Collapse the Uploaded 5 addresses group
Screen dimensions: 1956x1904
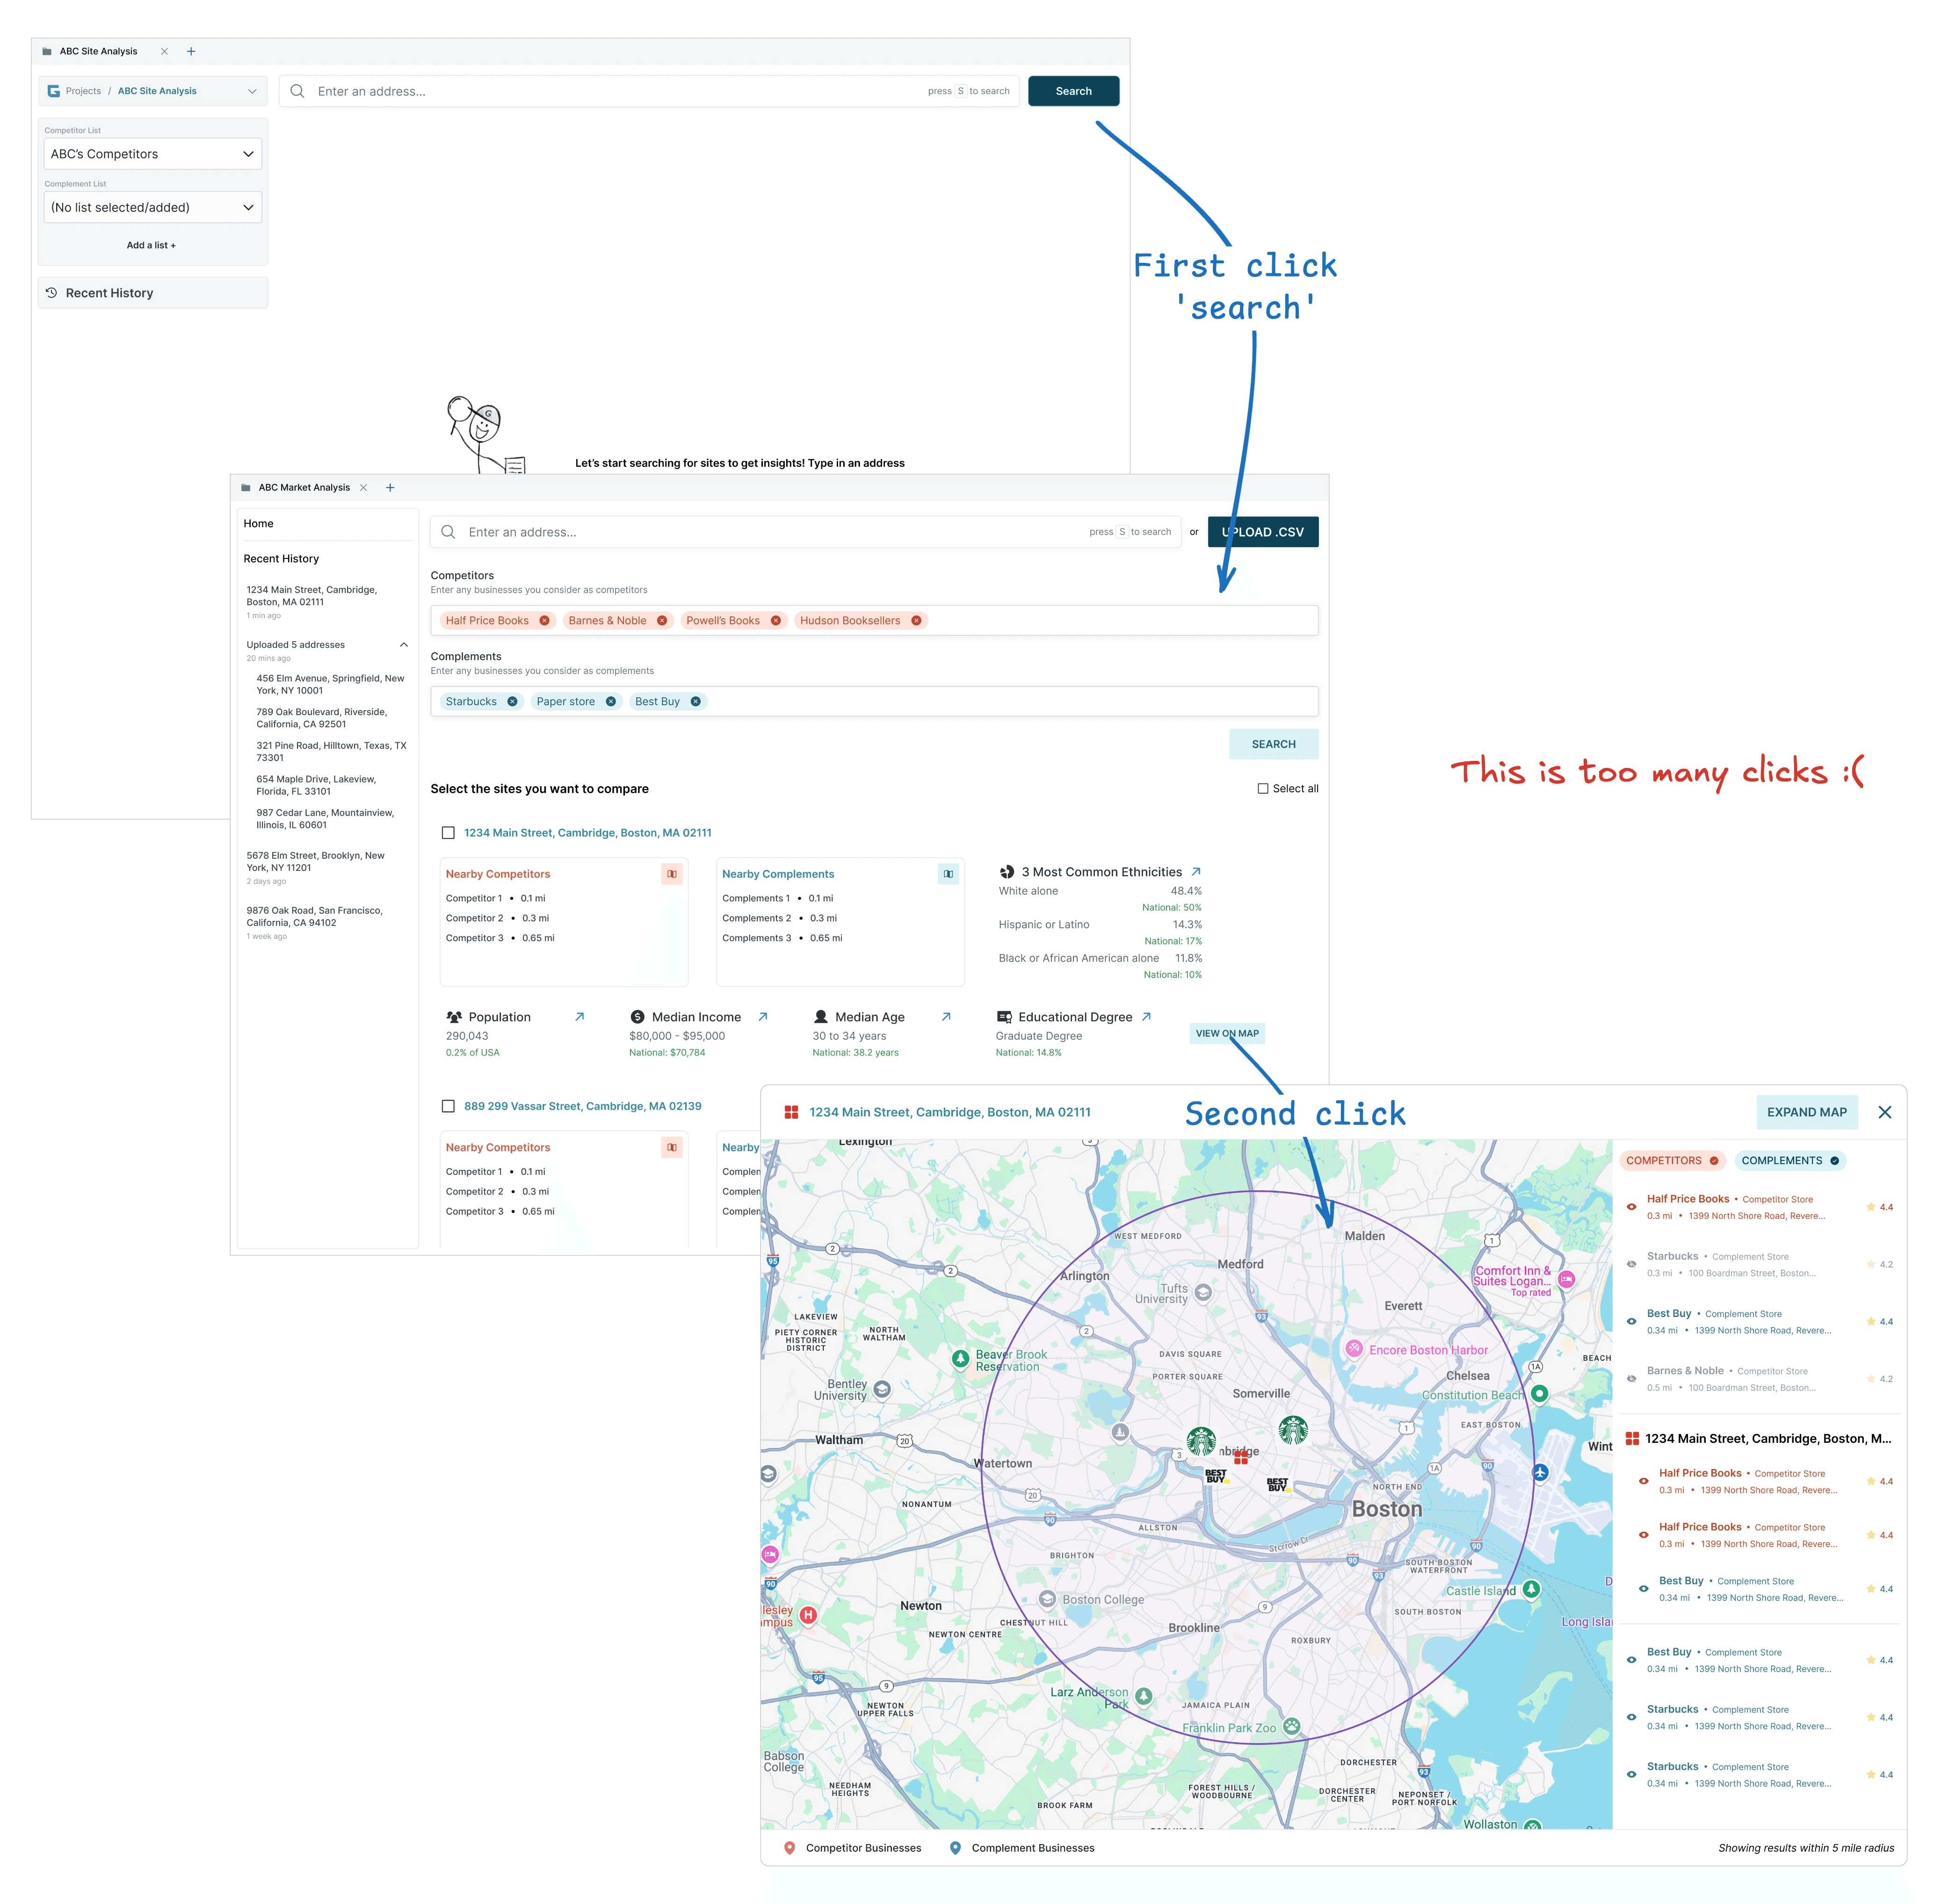click(x=403, y=645)
